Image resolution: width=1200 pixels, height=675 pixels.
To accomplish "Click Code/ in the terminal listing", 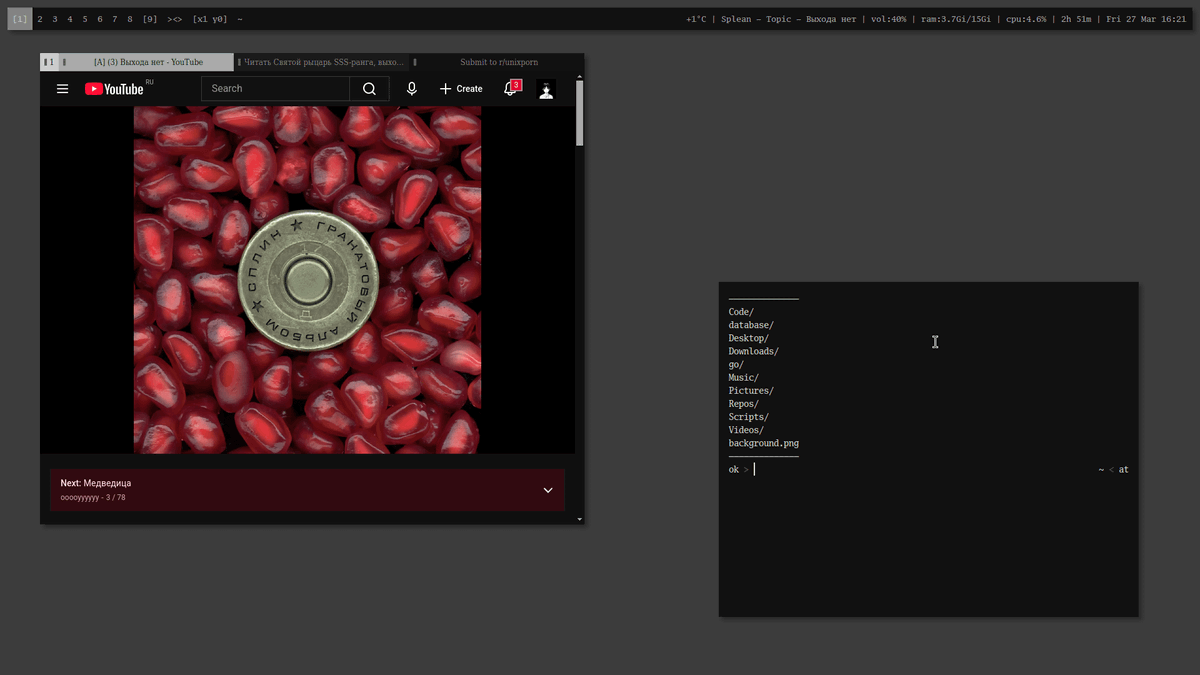I will 741,312.
